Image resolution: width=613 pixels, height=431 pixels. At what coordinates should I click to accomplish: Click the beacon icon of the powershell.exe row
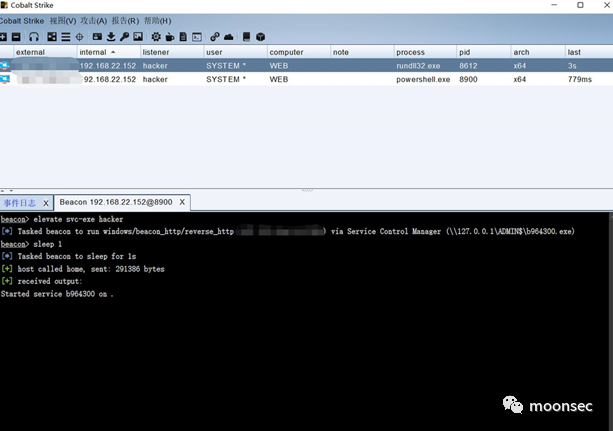coord(5,79)
